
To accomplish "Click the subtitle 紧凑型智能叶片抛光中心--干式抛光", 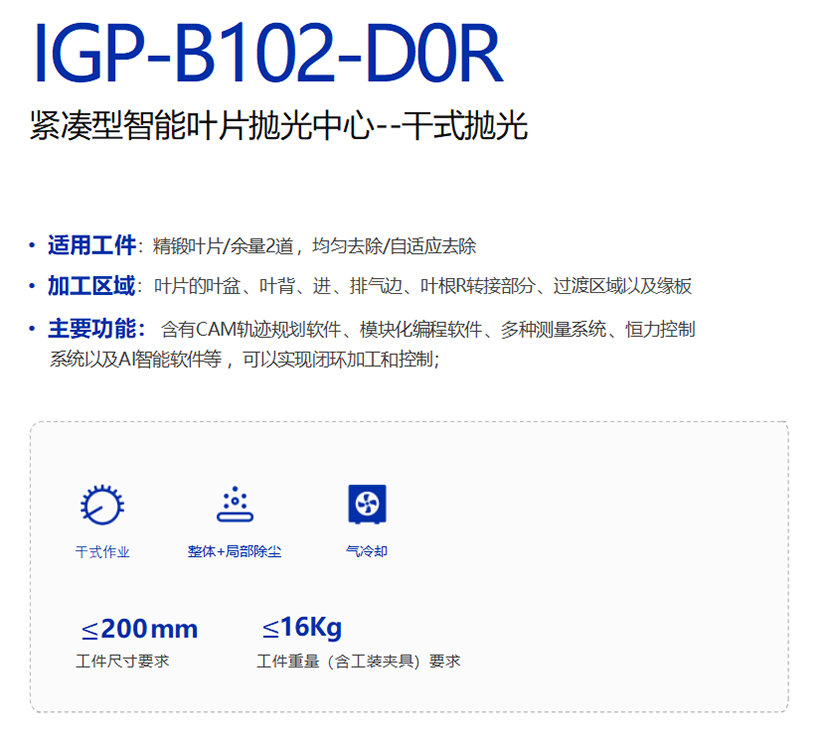I will [x=279, y=126].
